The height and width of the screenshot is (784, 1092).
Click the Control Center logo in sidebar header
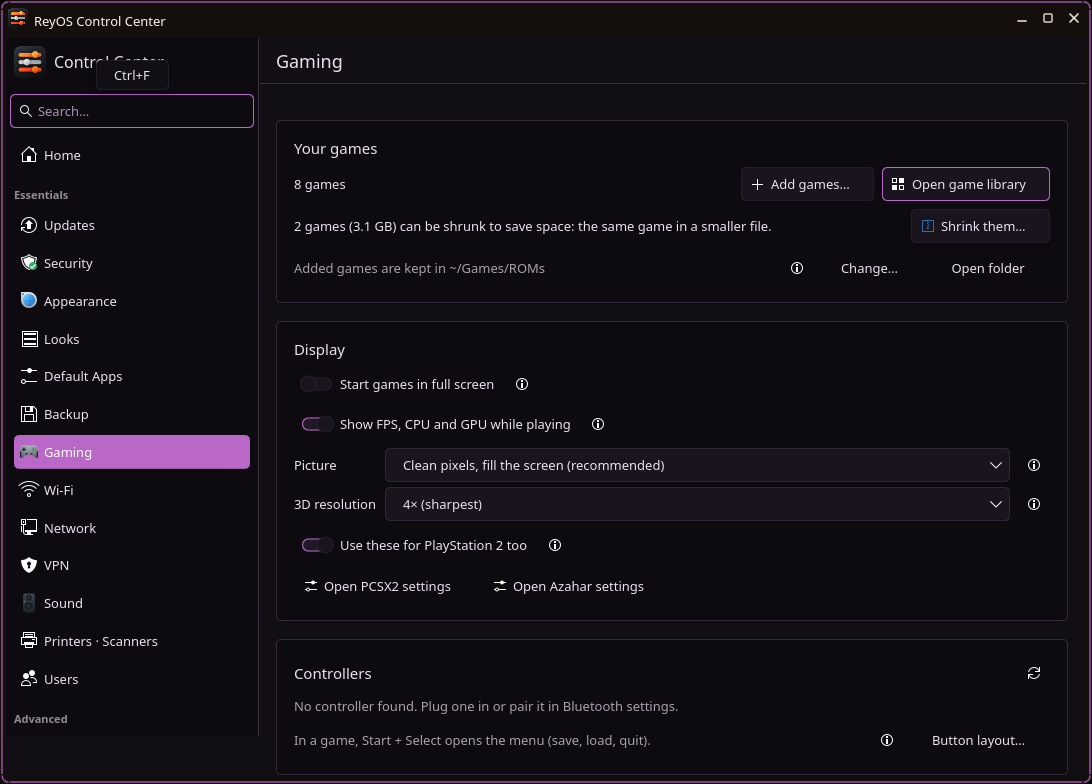click(30, 62)
